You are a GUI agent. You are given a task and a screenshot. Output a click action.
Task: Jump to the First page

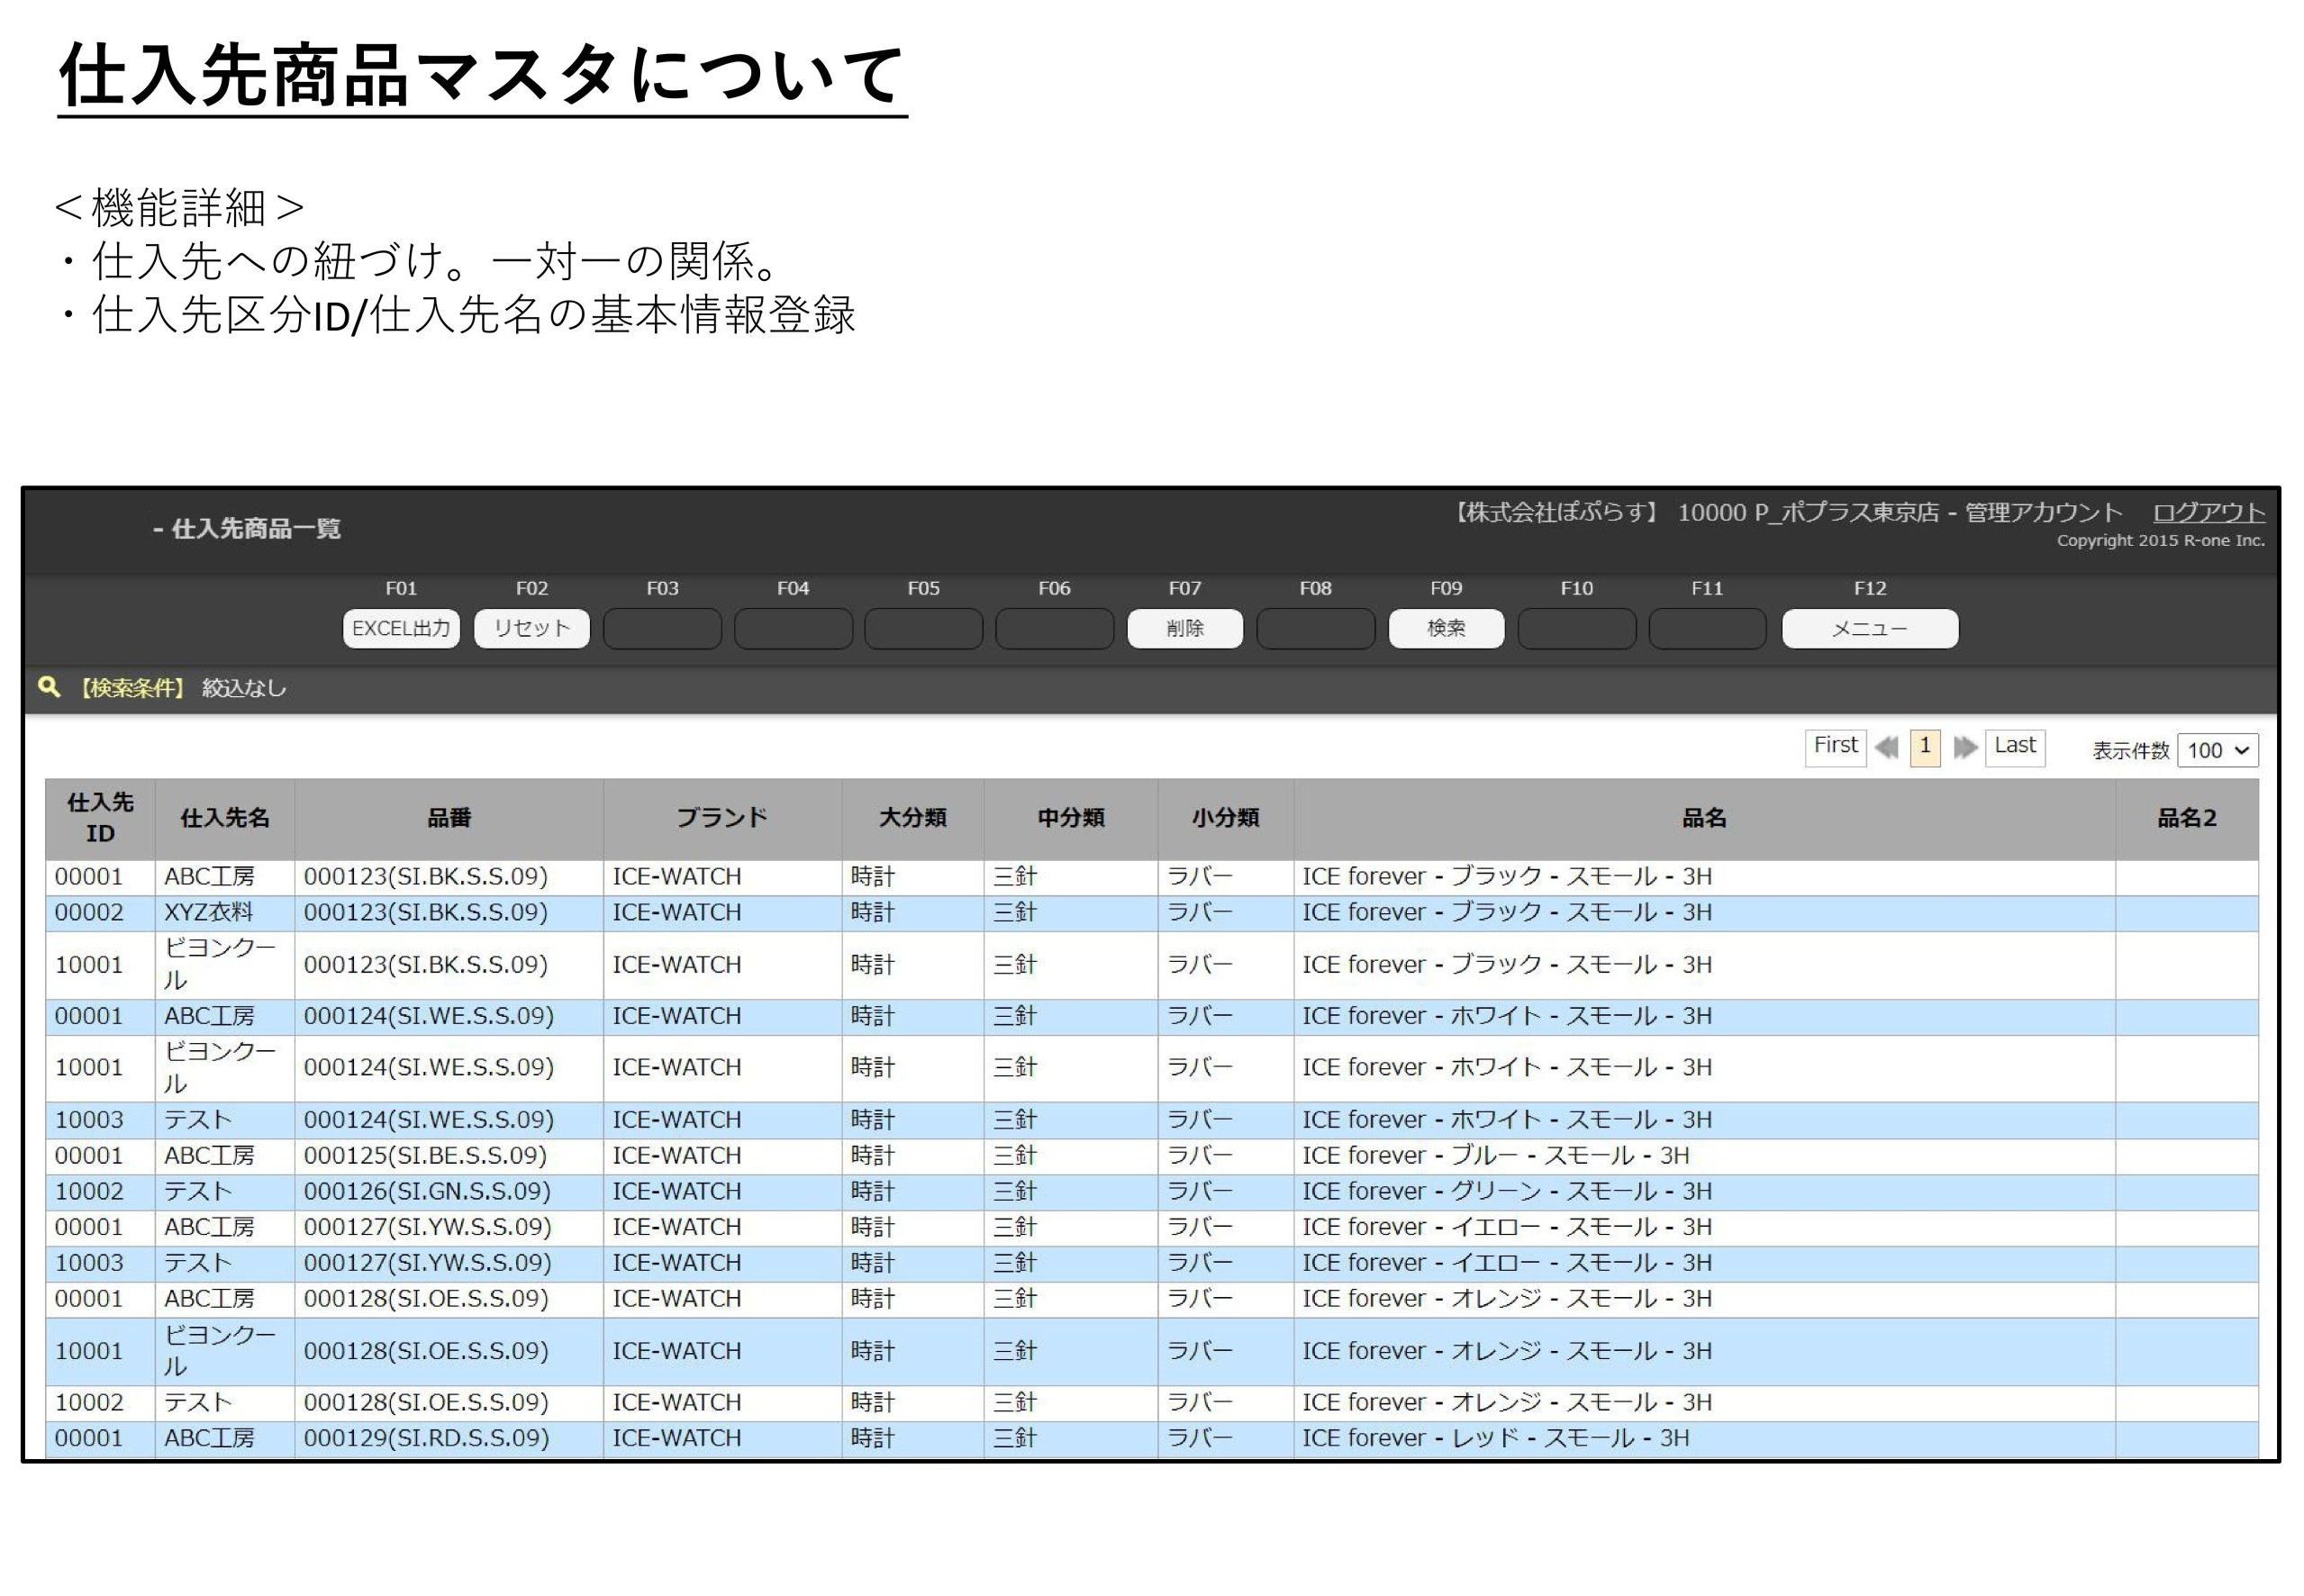[1834, 746]
